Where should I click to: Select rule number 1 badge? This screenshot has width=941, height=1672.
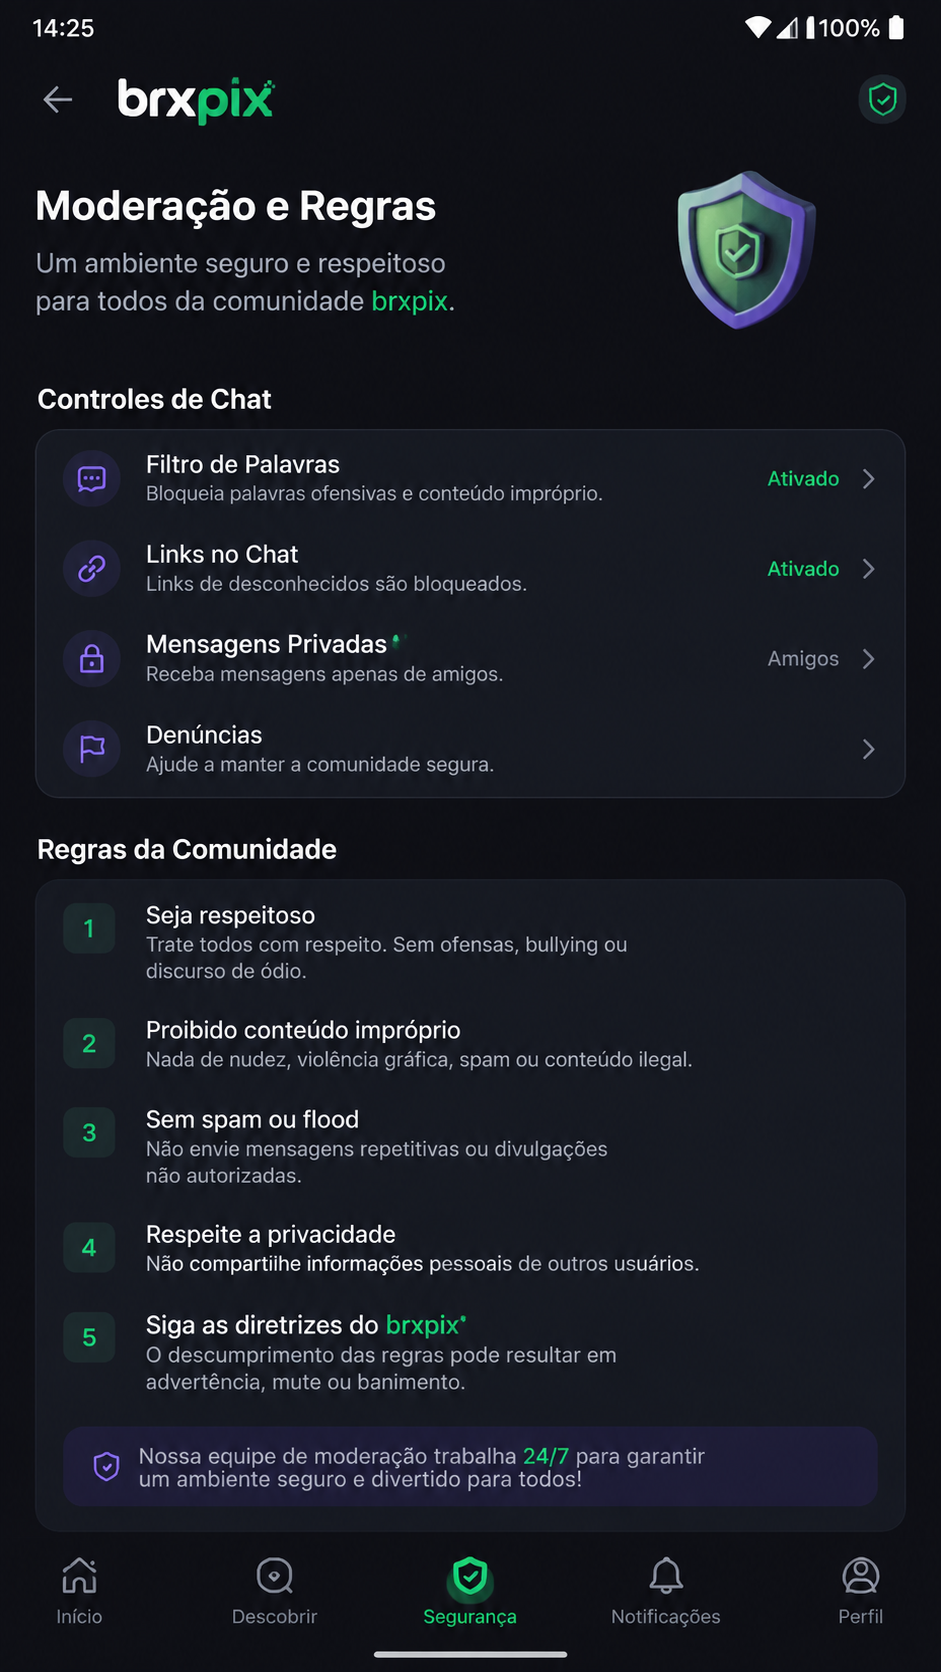89,929
